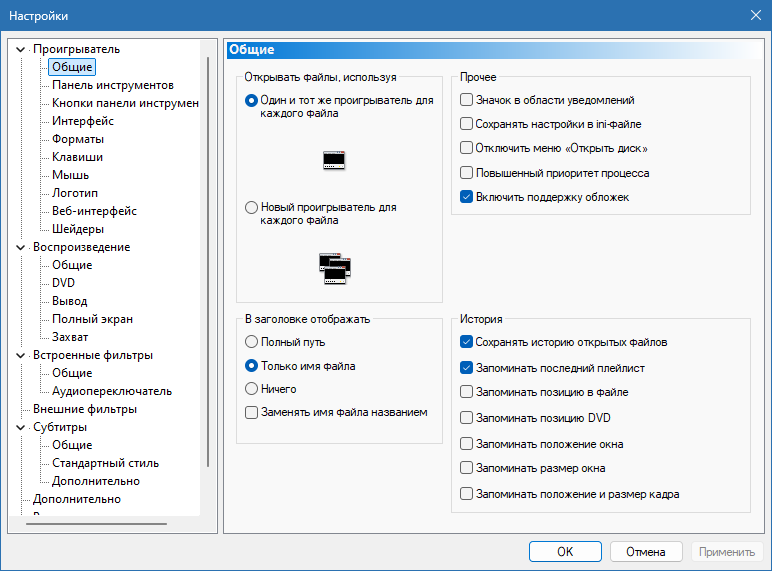
Task: Click the 'OK' button
Action: pos(565,552)
